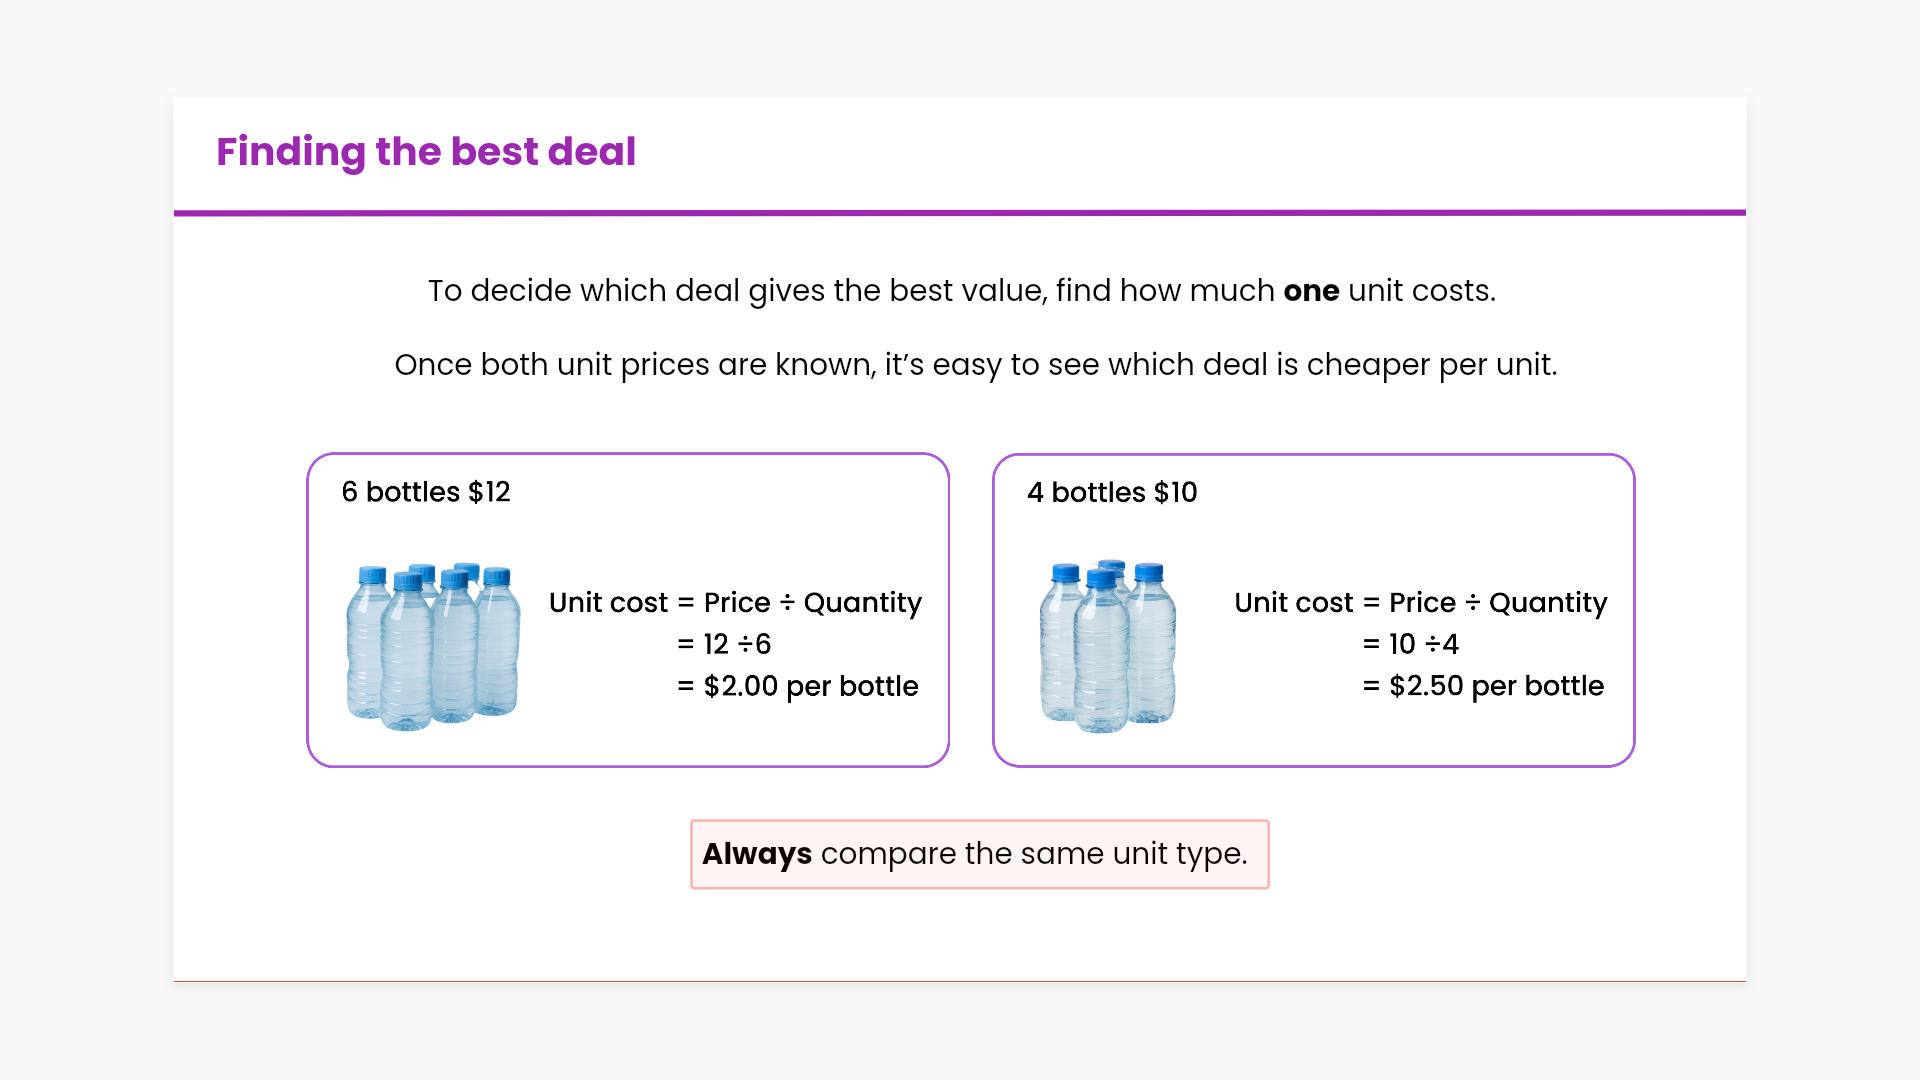Click the phrase "cheaper per unit"
Image resolution: width=1920 pixels, height=1080 pixels.
click(1431, 365)
